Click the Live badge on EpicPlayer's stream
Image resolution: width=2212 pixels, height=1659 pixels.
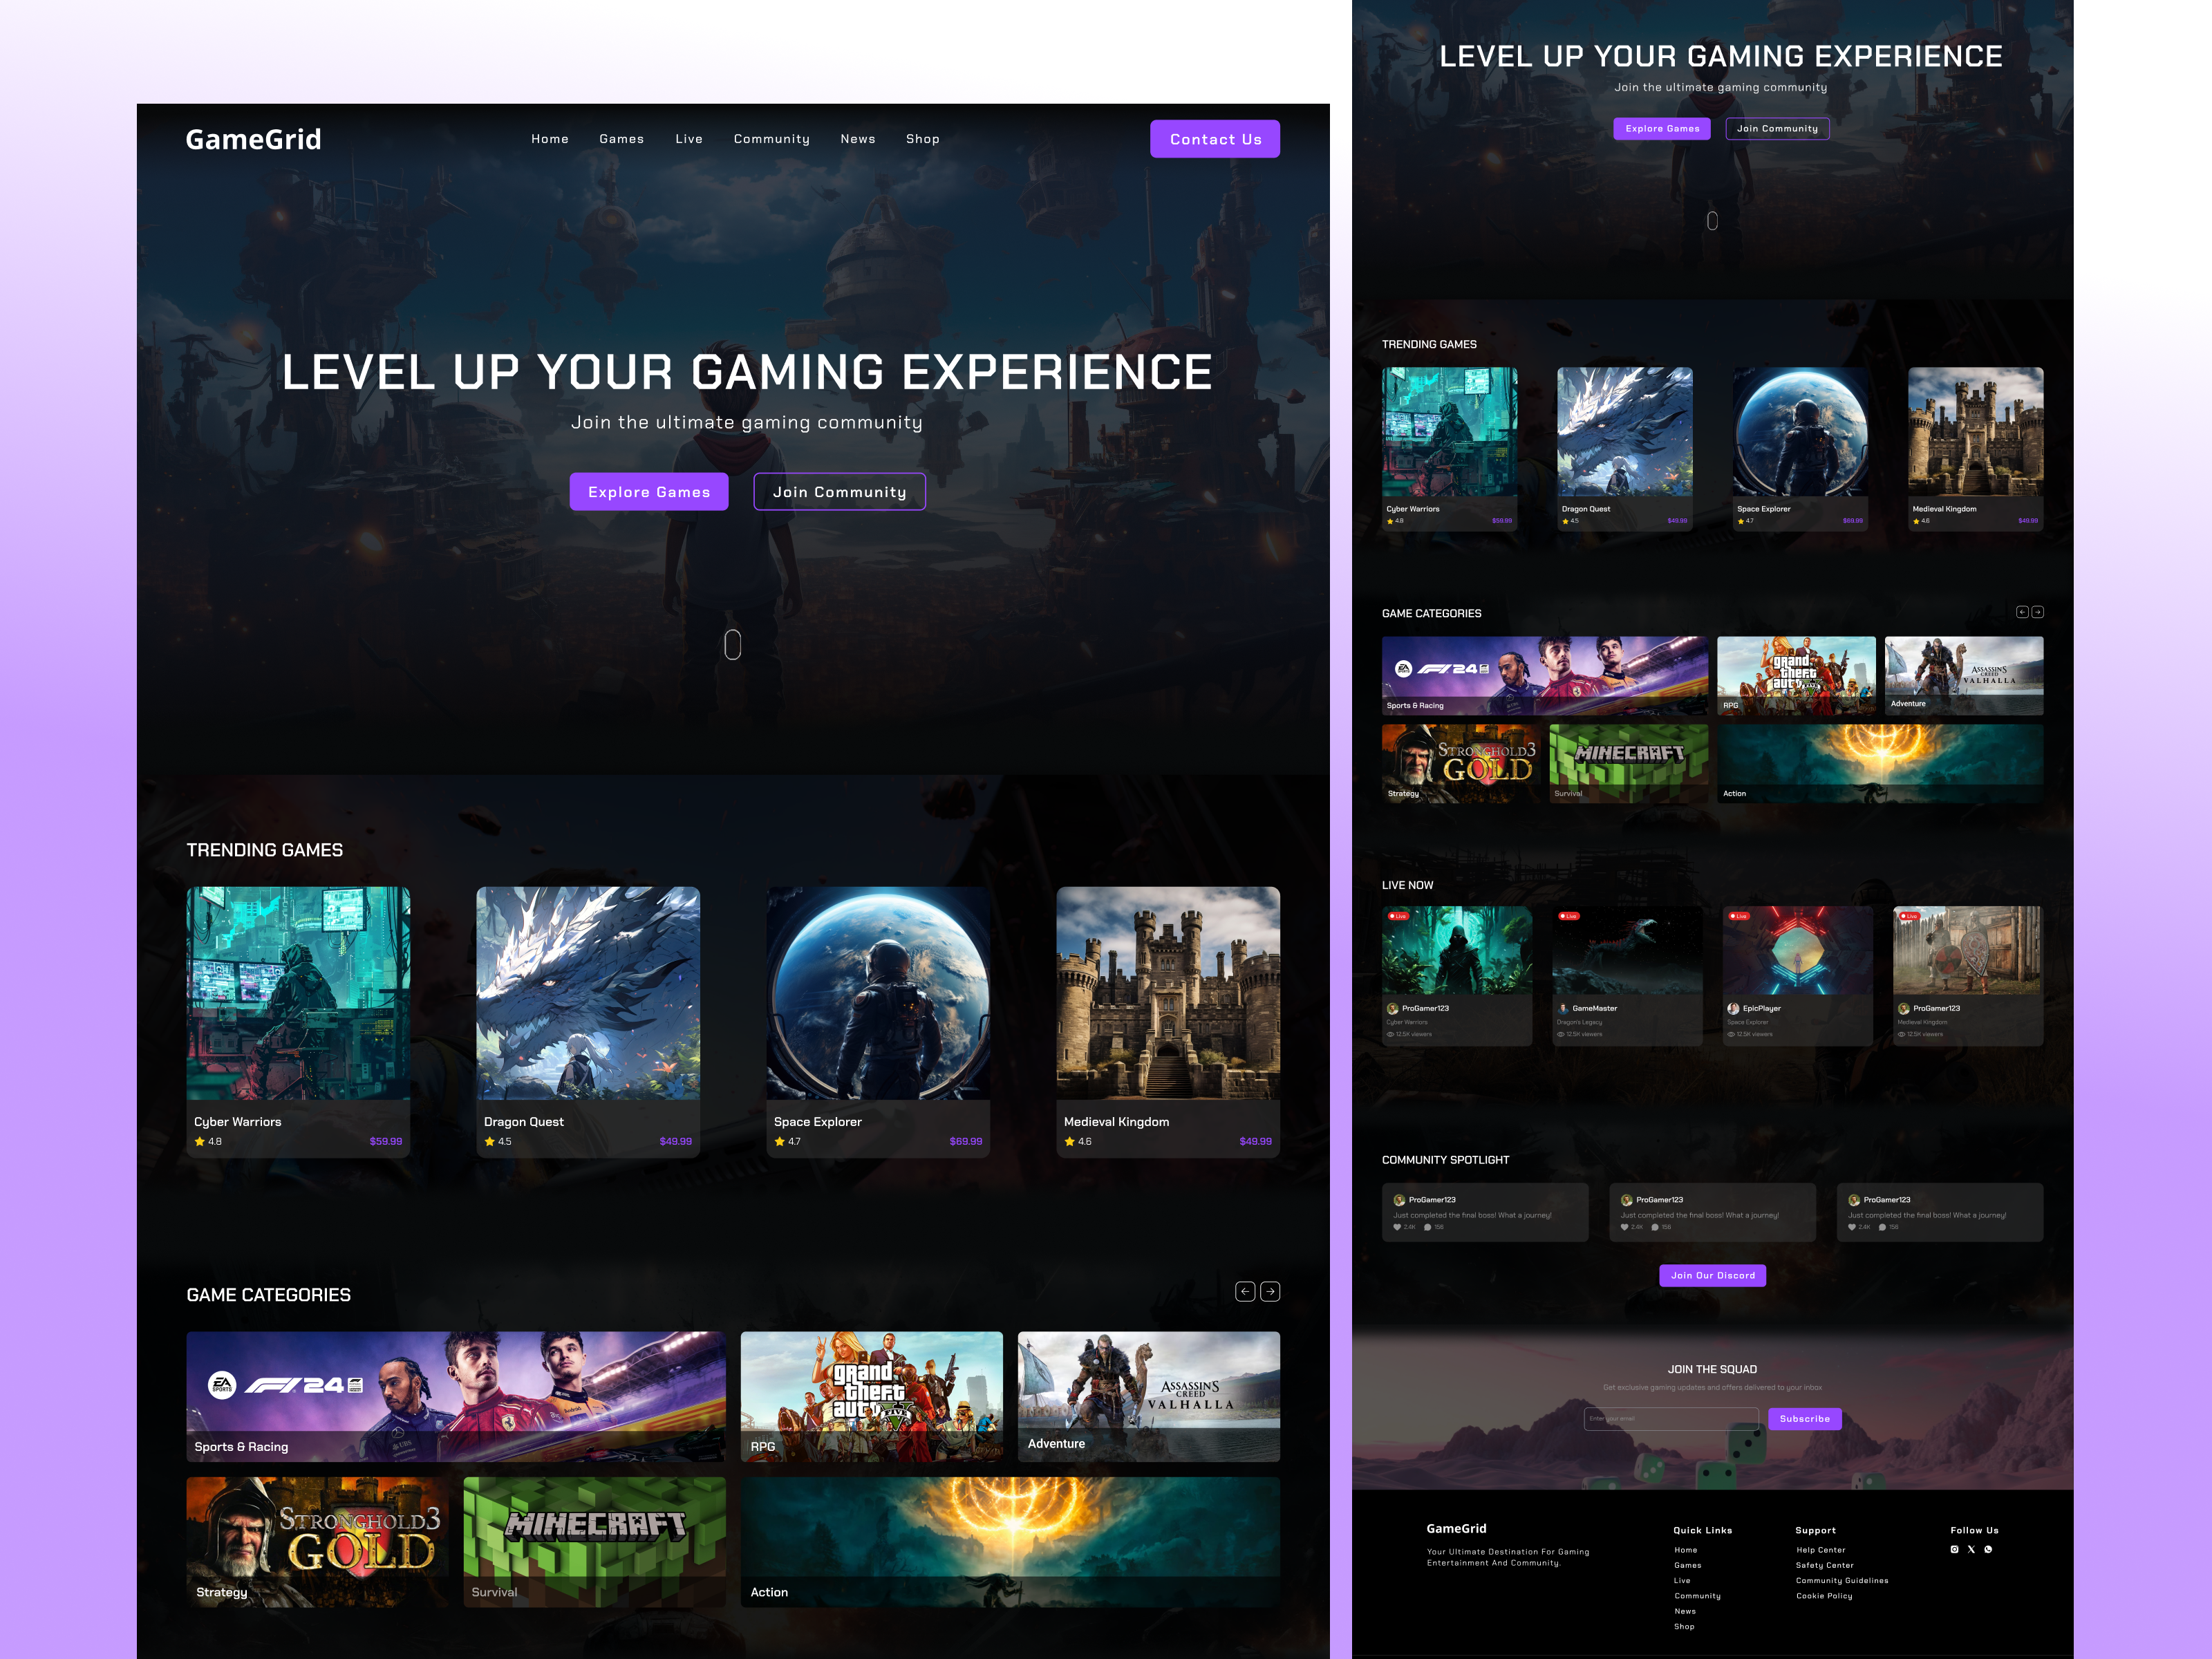1739,916
